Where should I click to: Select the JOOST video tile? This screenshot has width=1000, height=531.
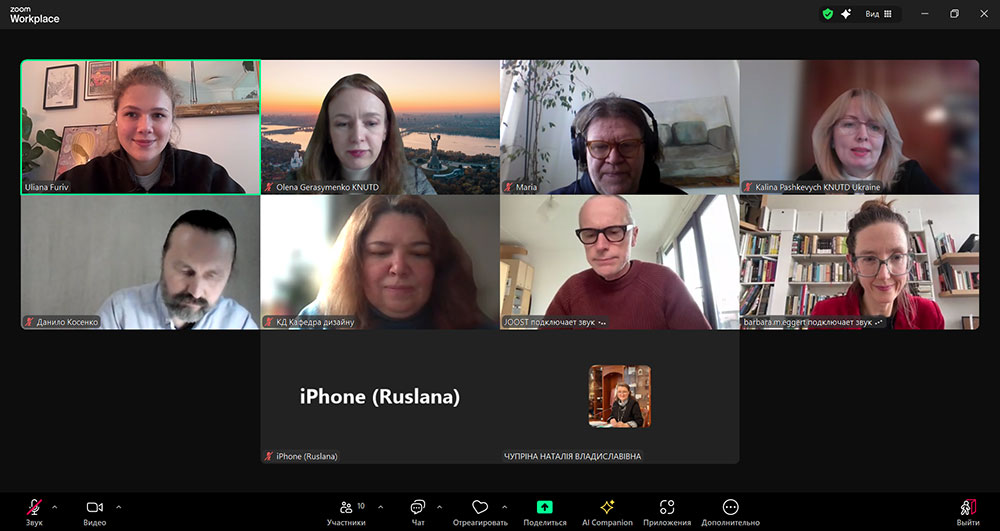click(x=620, y=262)
